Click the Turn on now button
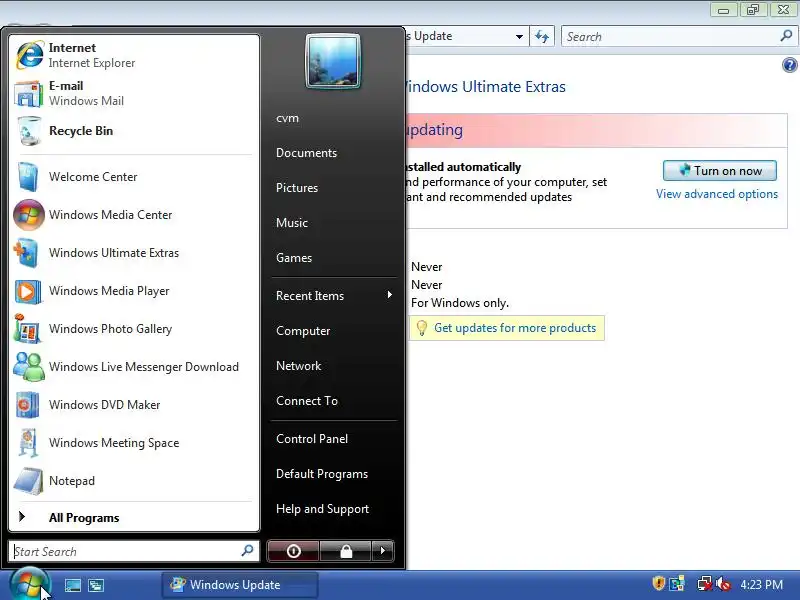The image size is (800, 600). tap(719, 170)
